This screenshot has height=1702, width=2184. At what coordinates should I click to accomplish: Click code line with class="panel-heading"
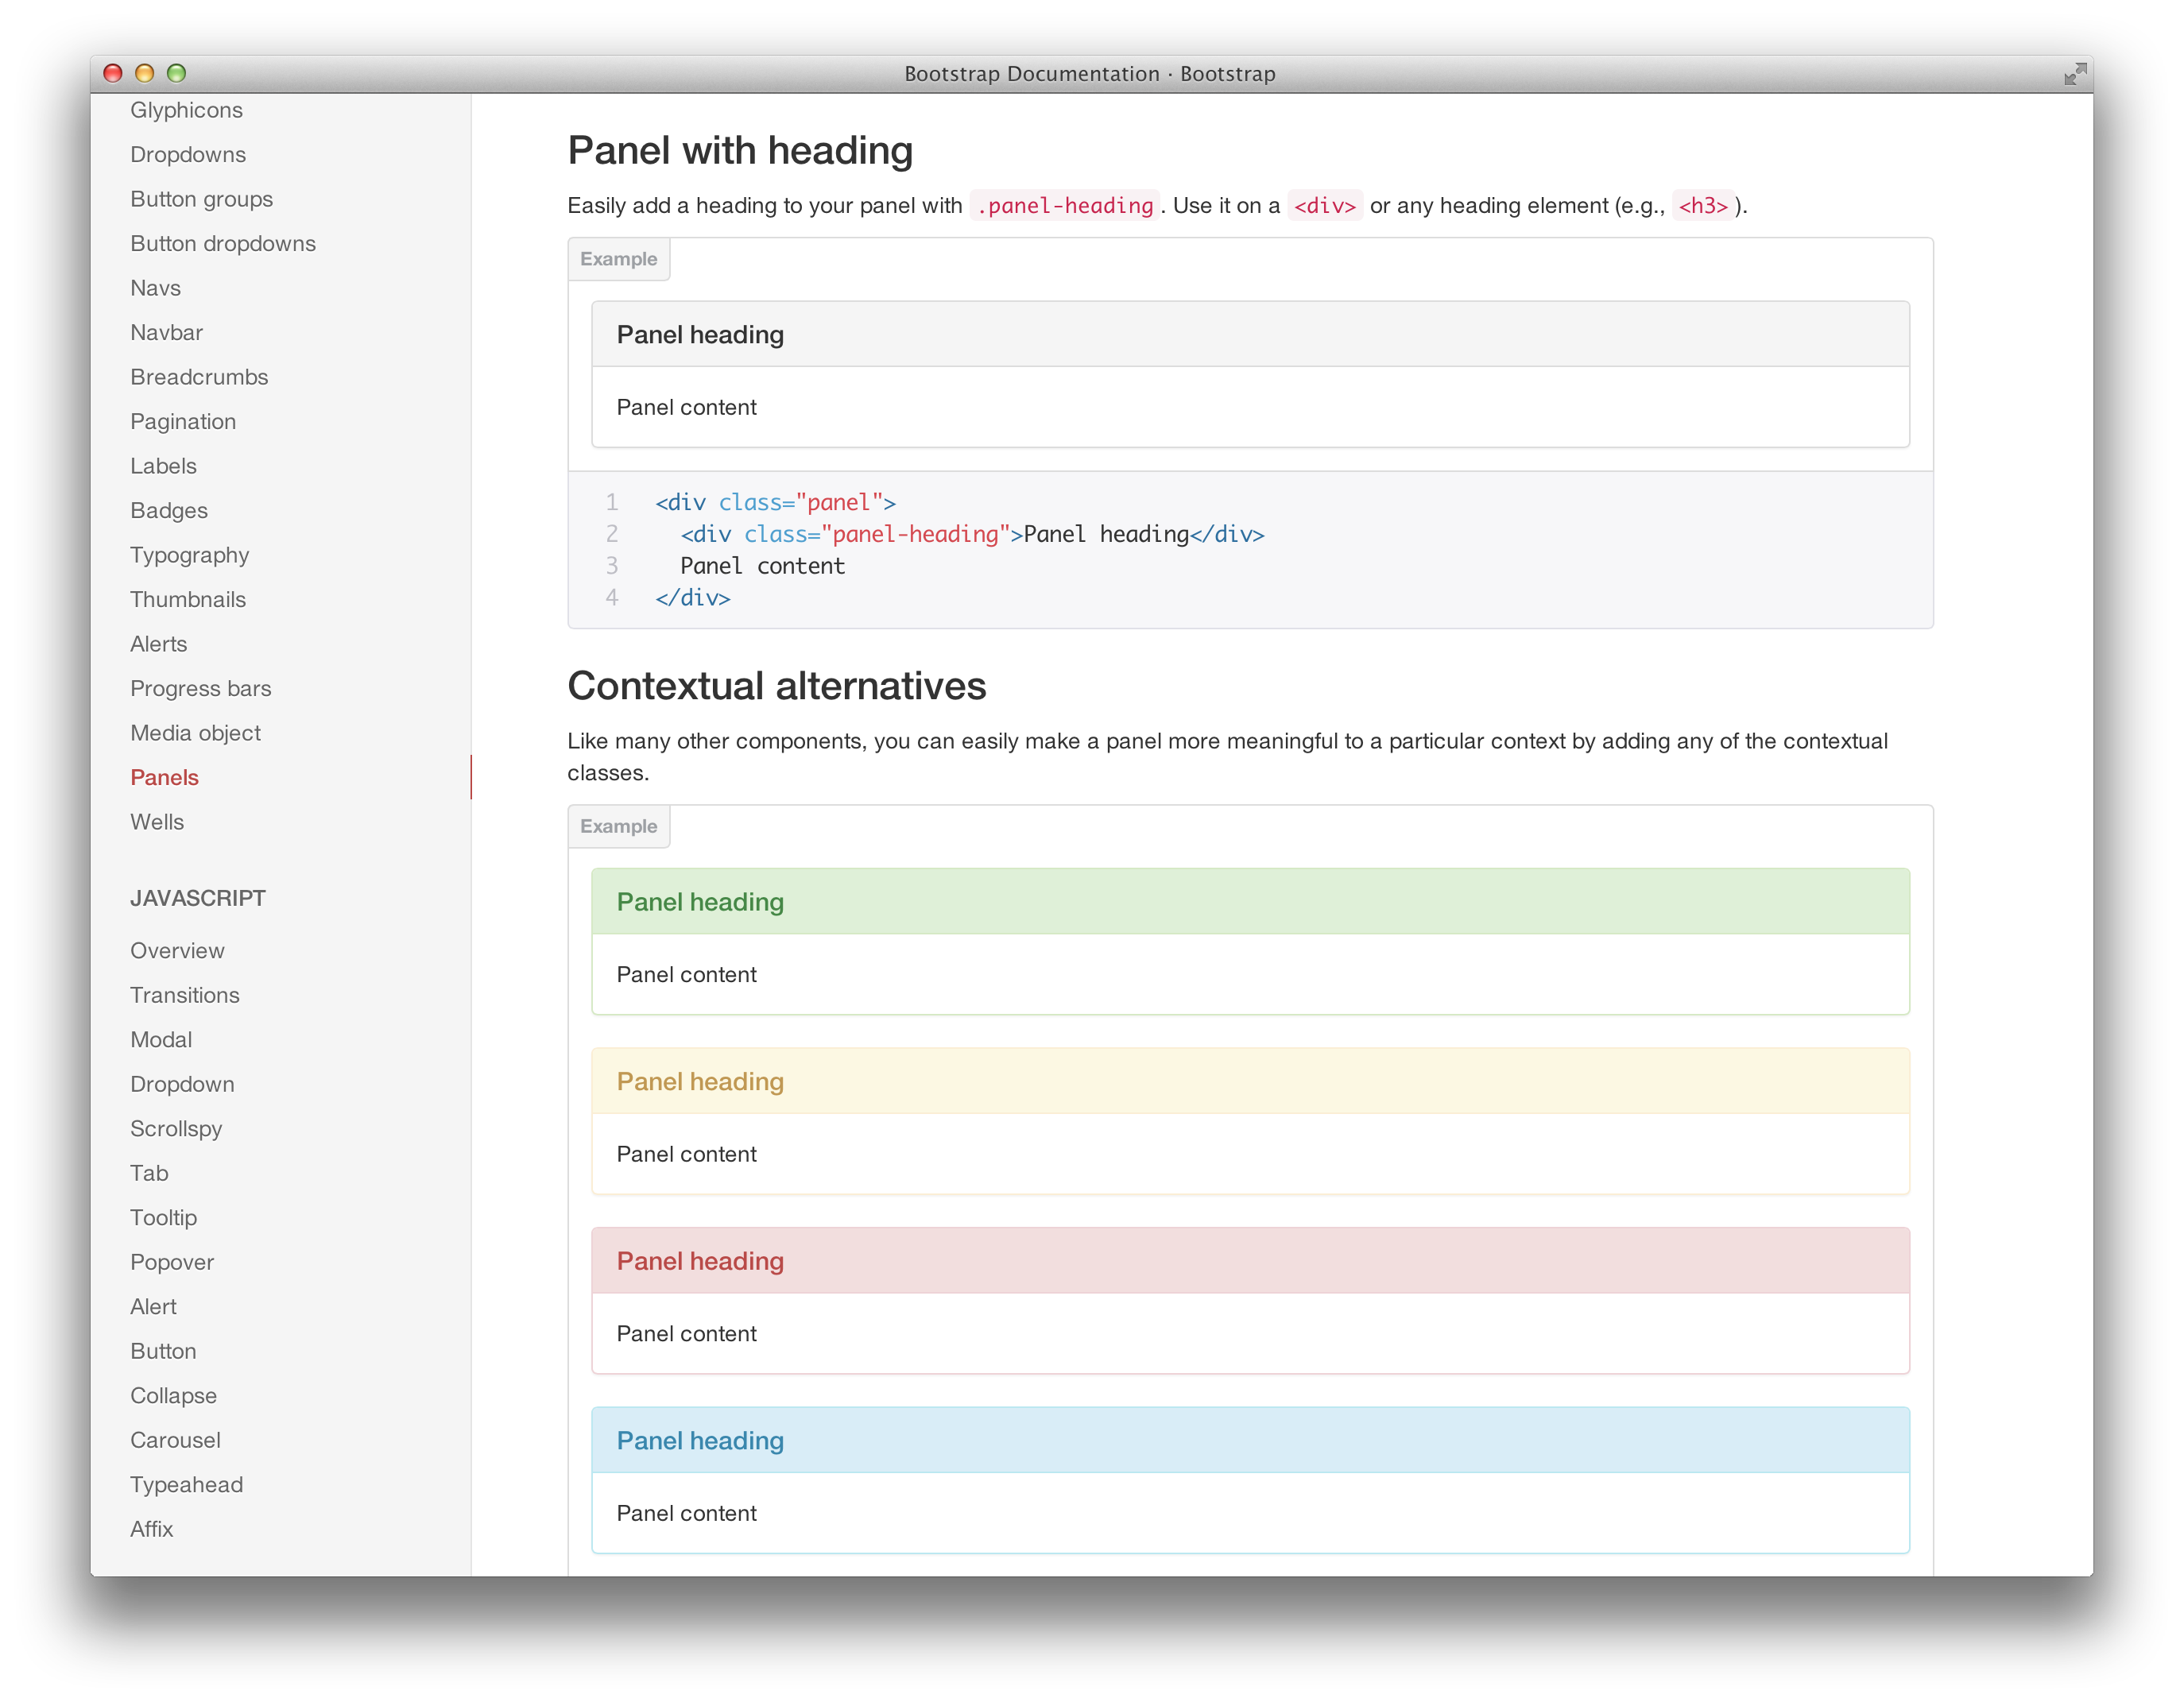pos(972,534)
